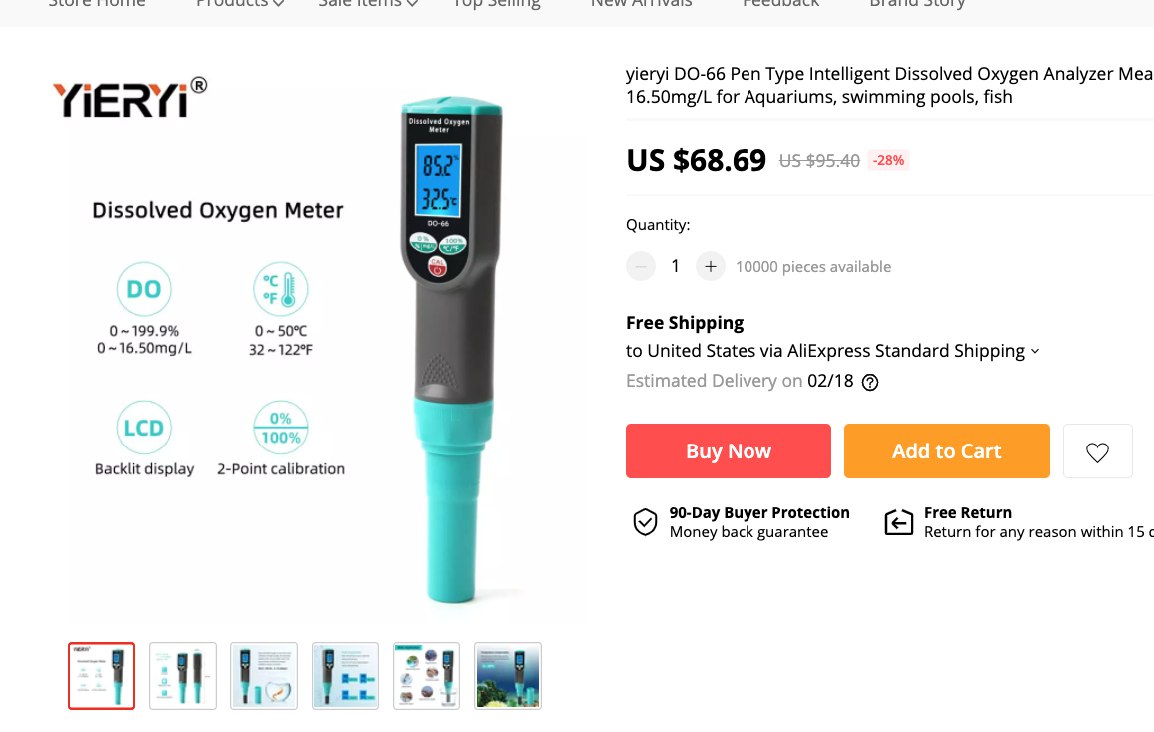Viewport: 1154px width, 732px height.
Task: Open the Brand Story page
Action: click(x=917, y=4)
